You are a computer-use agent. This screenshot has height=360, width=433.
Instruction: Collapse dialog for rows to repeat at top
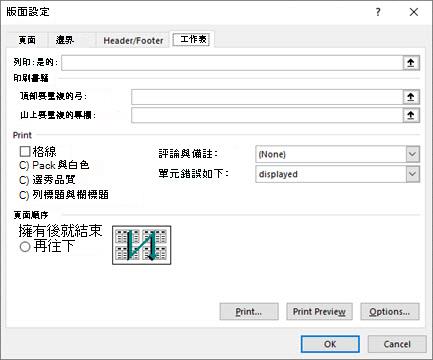411,97
